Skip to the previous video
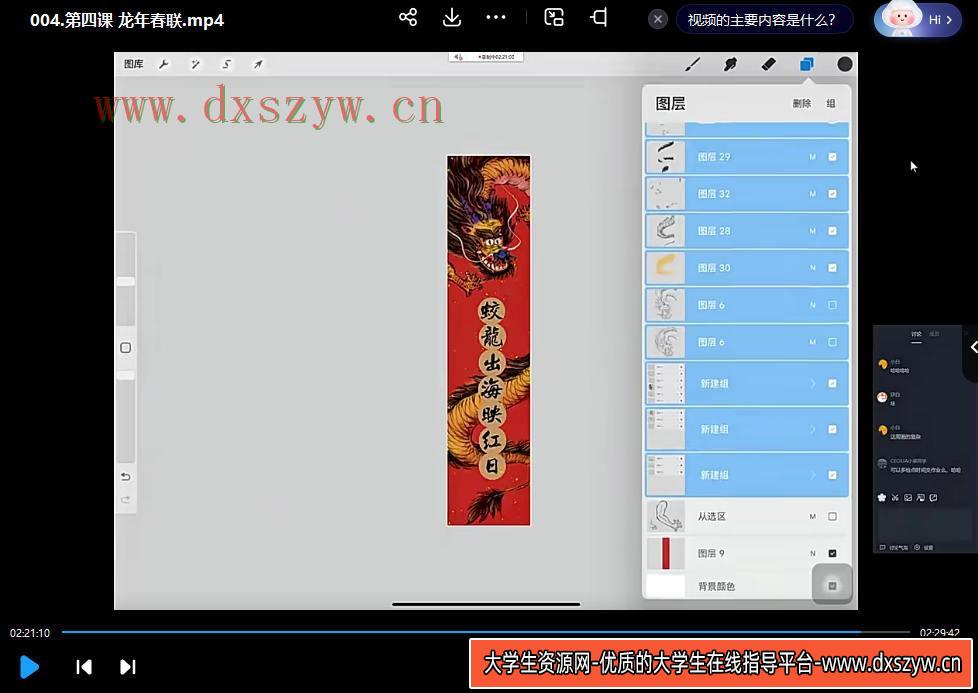The image size is (978, 693). 84,667
